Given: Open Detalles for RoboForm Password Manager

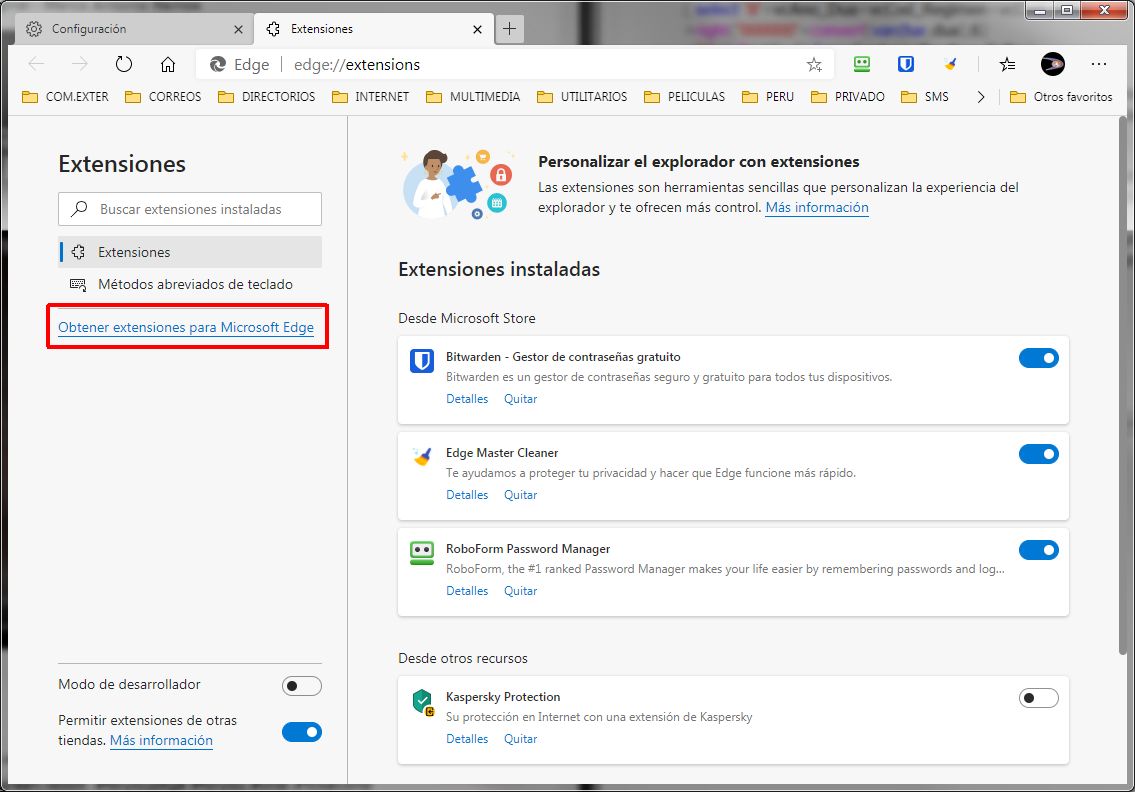Looking at the screenshot, I should 467,591.
